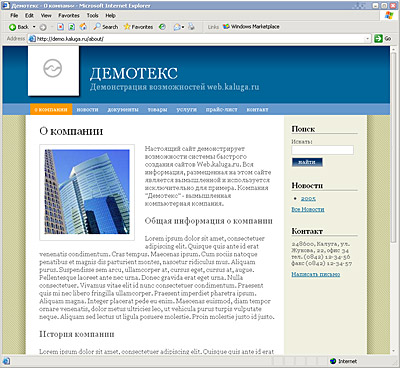
Task: Click the page icon in the status bar
Action: [7, 361]
